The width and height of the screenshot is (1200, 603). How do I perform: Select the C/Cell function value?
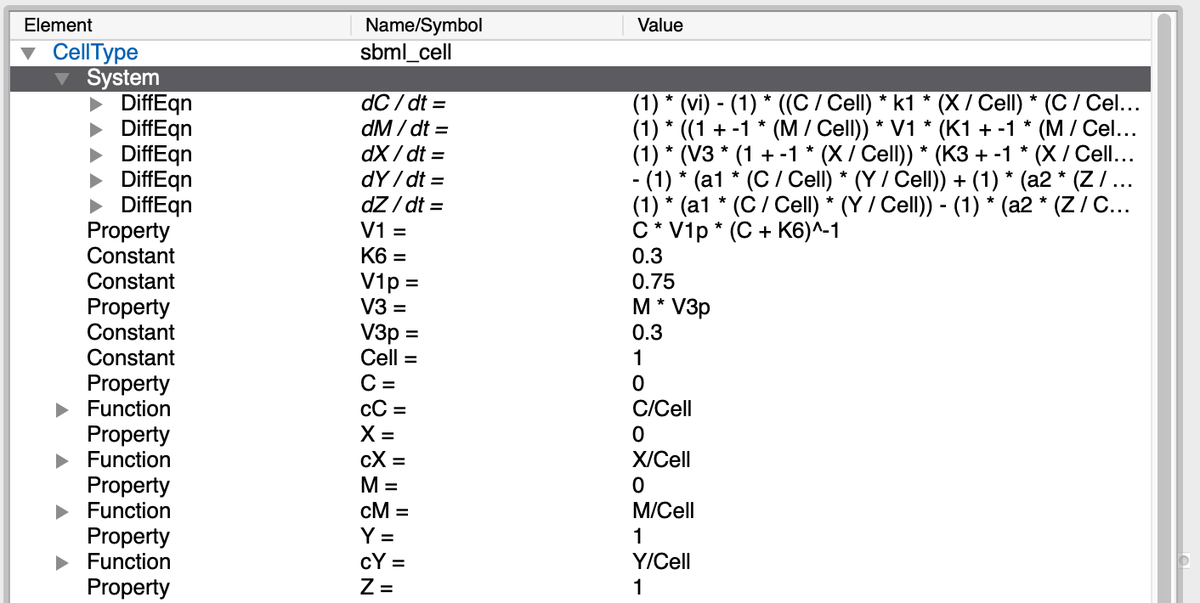point(662,409)
